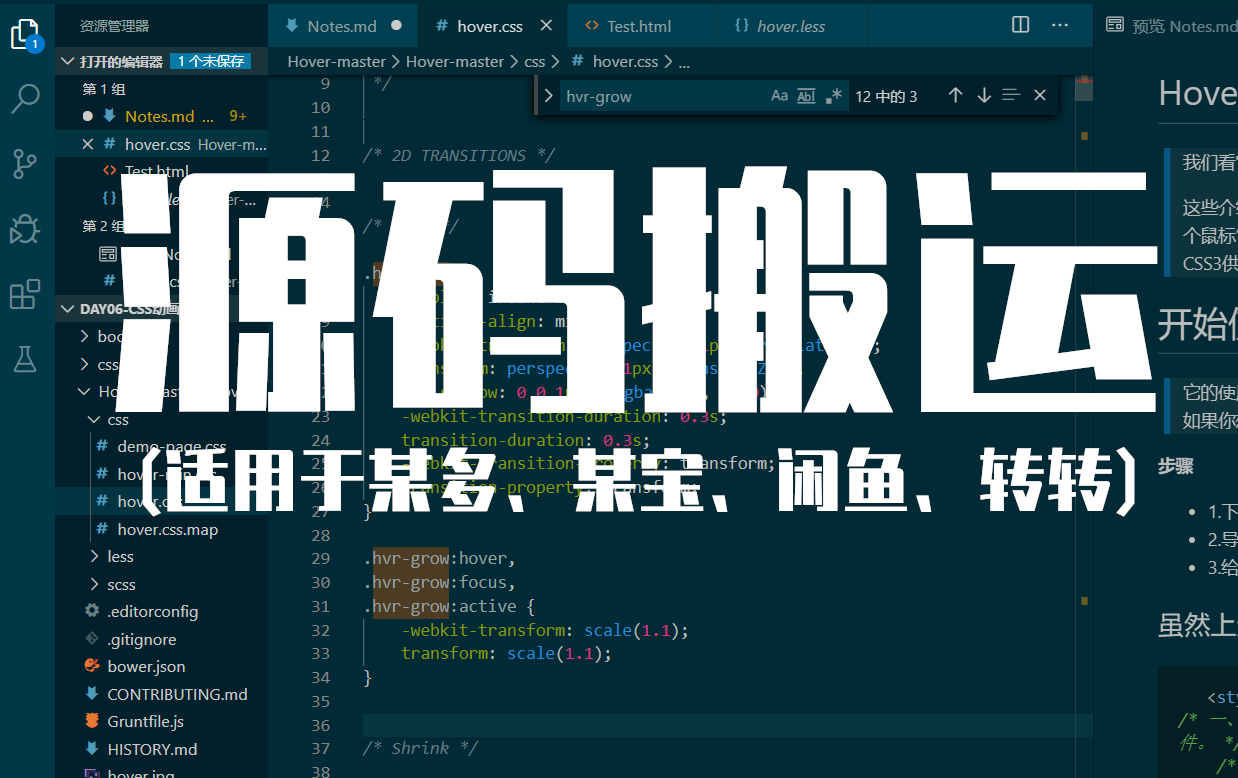The width and height of the screenshot is (1238, 778).
Task: Open the Extensions view icon
Action: (x=25, y=295)
